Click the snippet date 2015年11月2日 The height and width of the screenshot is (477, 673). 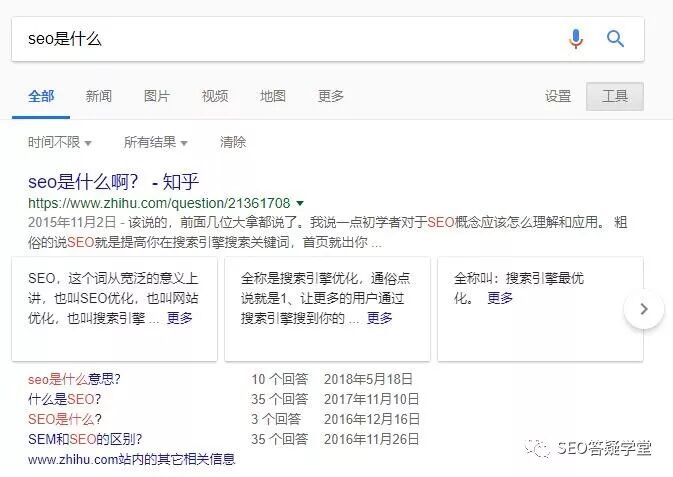(72, 222)
